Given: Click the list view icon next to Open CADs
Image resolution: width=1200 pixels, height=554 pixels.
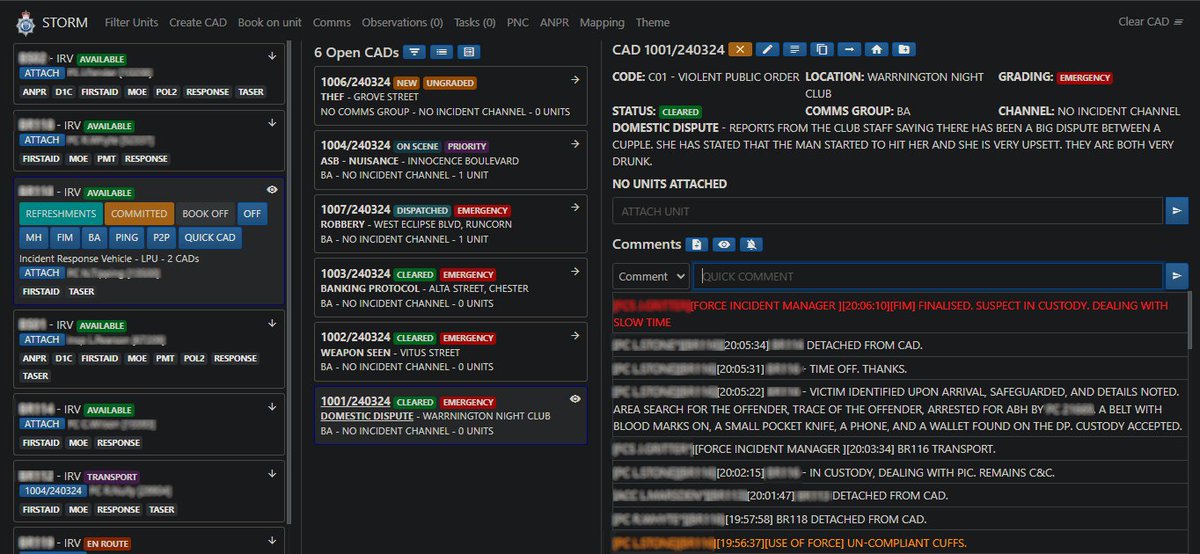Looking at the screenshot, I should [441, 52].
